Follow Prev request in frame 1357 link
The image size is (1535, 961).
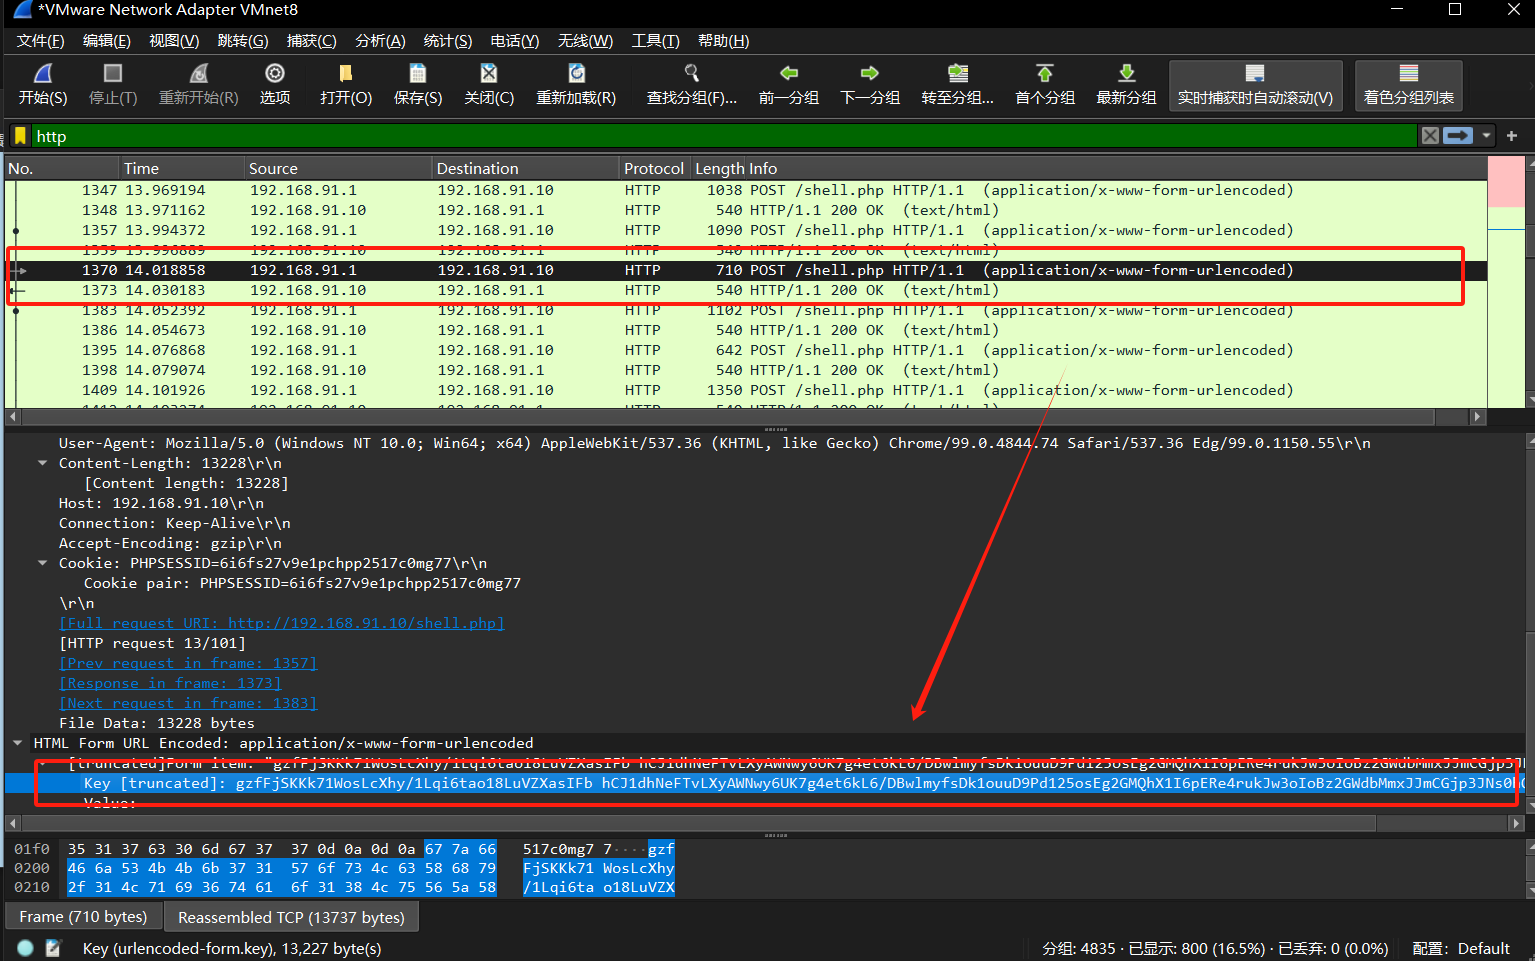[188, 663]
